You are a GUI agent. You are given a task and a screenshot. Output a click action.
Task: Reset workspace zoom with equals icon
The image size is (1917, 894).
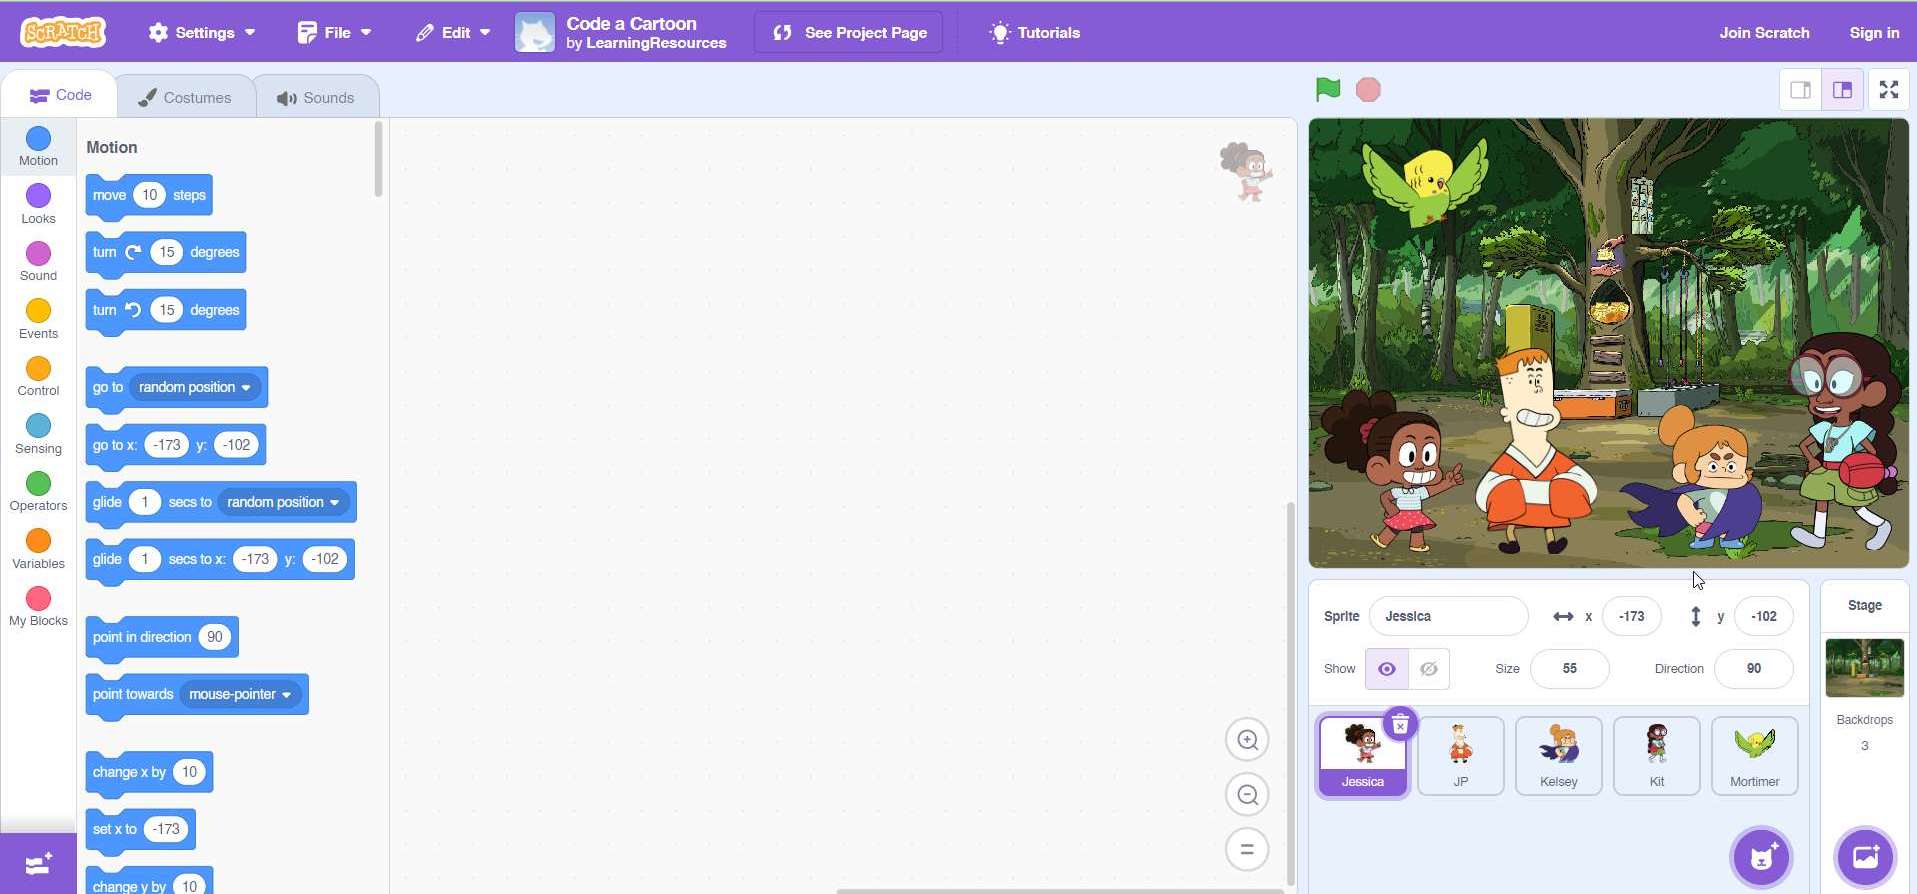coord(1247,850)
